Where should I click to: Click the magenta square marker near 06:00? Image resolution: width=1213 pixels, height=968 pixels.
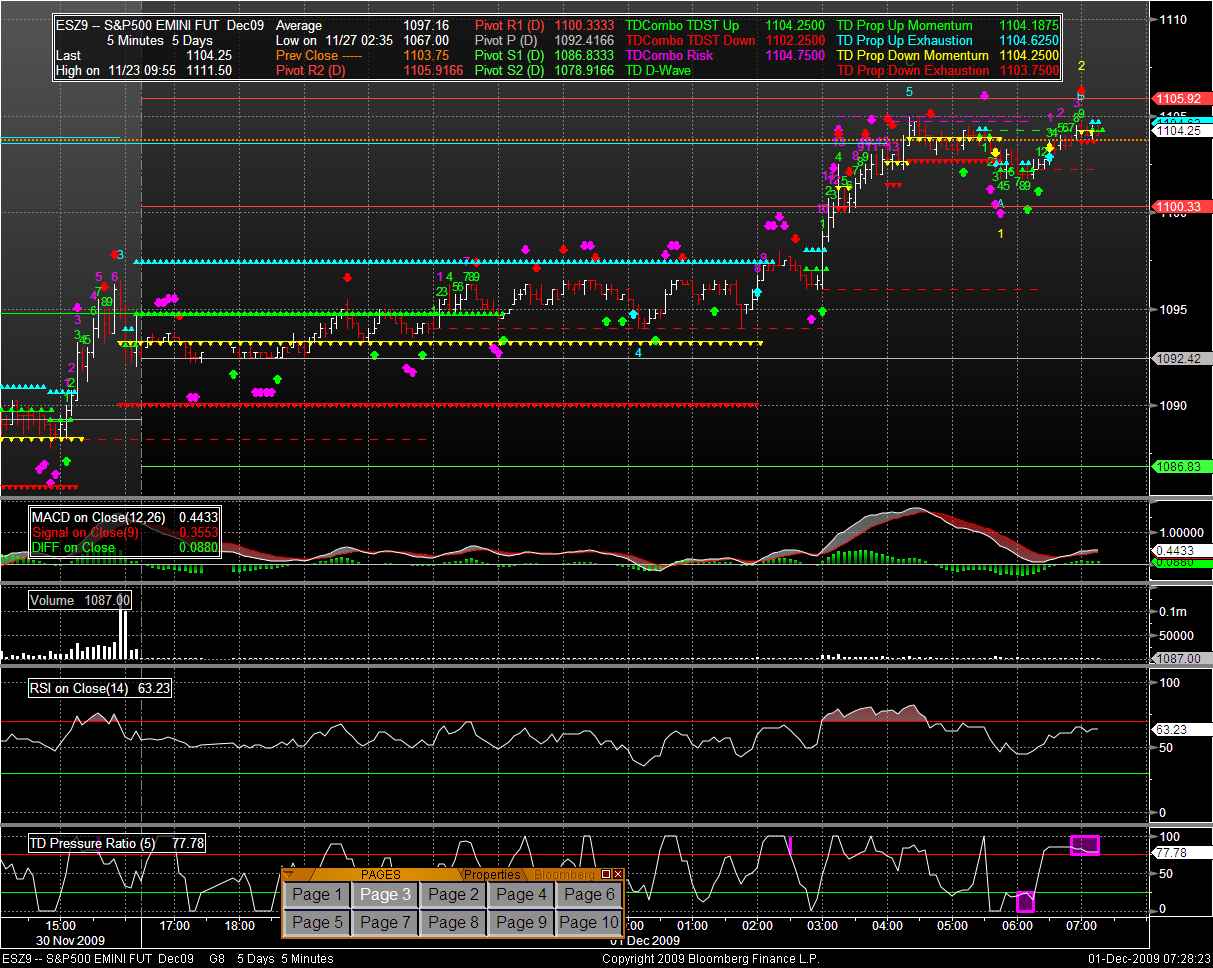pyautogui.click(x=1025, y=902)
